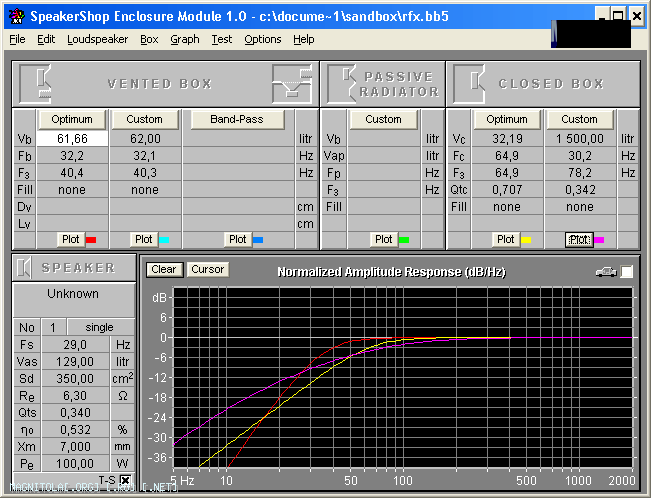This screenshot has height=498, width=651.
Task: Click the blue Band-Pass color swatch
Action: point(258,240)
